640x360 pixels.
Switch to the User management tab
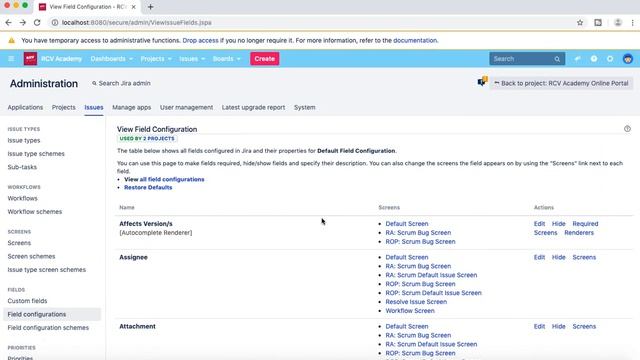pos(187,107)
